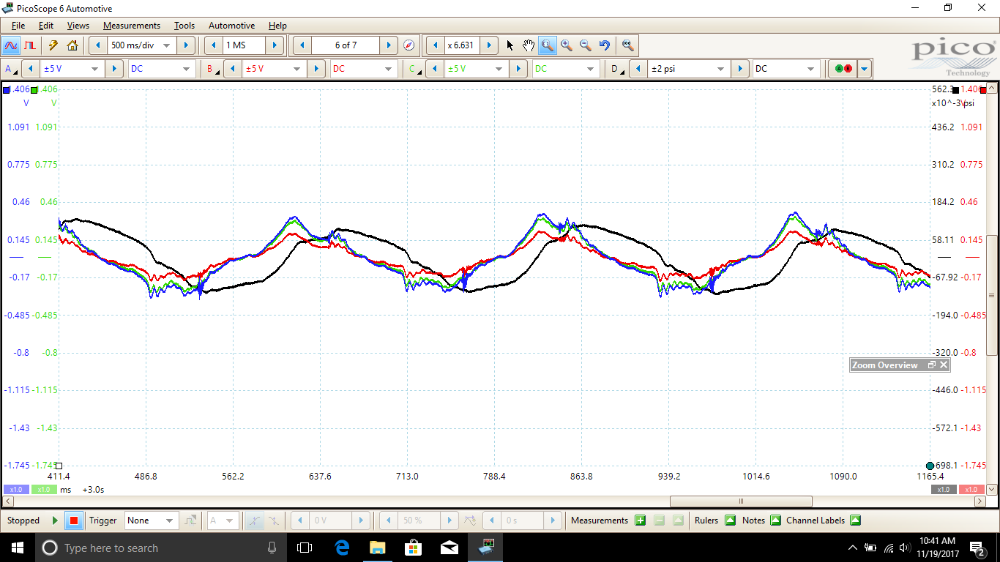Open the Measurements menu
The image size is (1000, 562).
click(131, 25)
